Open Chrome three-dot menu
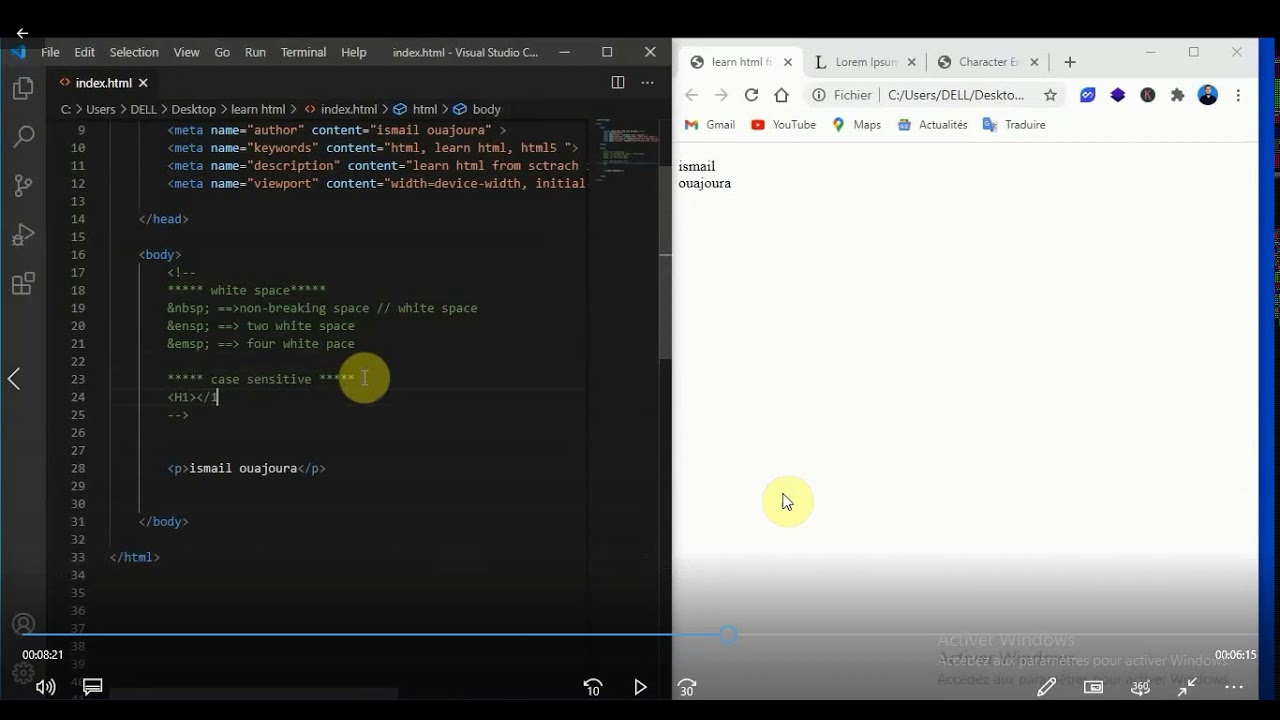The height and width of the screenshot is (720, 1280). click(1238, 95)
